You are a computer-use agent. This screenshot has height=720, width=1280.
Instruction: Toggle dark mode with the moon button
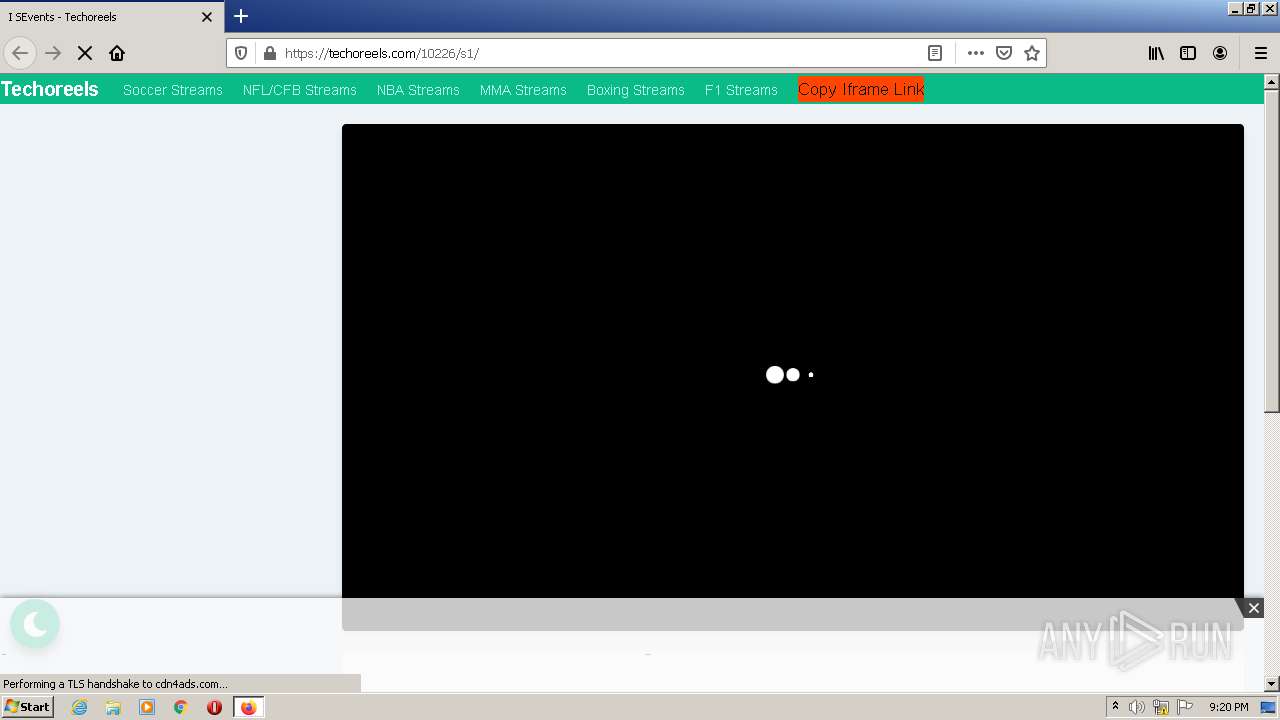tap(35, 625)
